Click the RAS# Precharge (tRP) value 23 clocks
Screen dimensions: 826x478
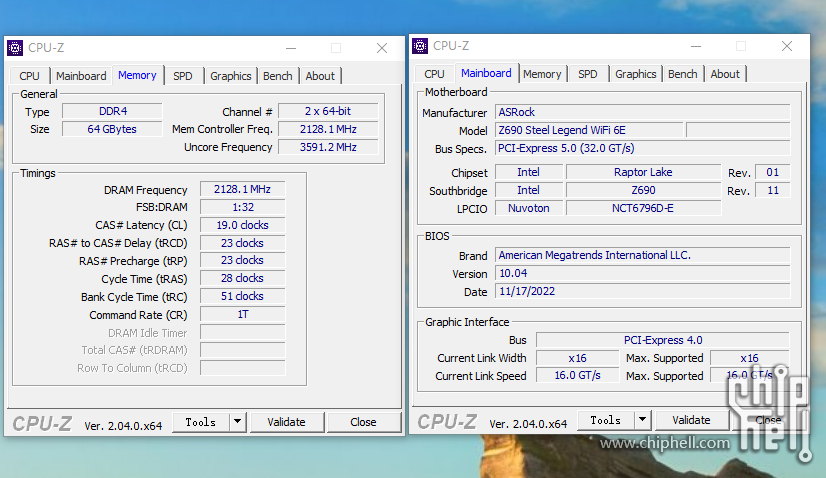pyautogui.click(x=242, y=260)
